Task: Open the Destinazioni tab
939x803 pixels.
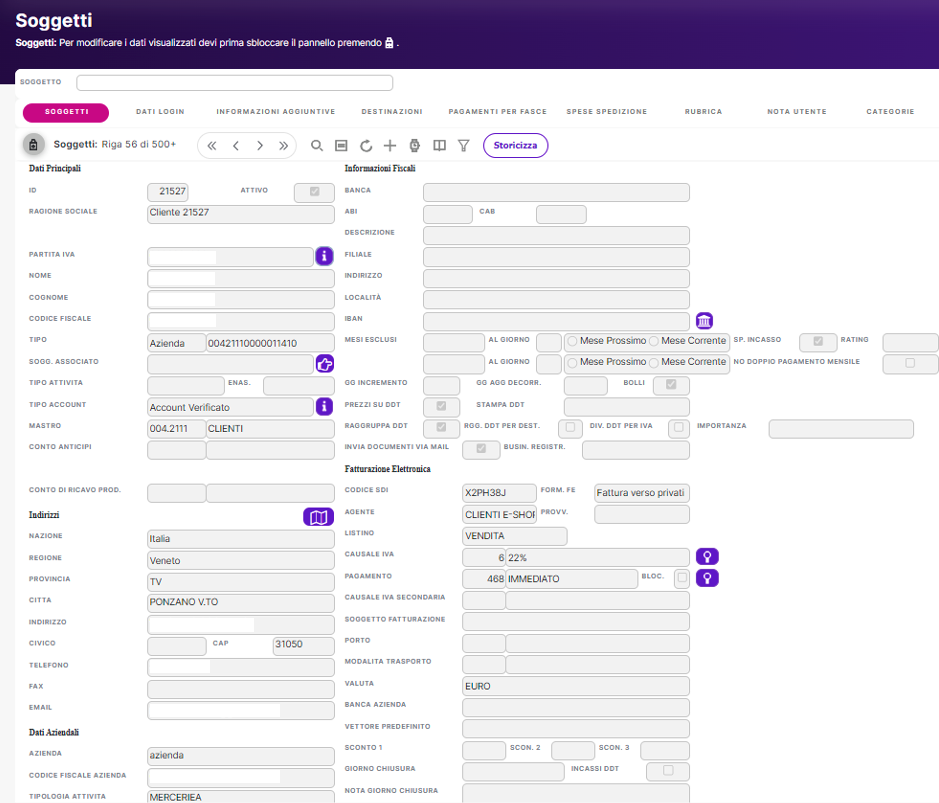Action: click(x=392, y=112)
